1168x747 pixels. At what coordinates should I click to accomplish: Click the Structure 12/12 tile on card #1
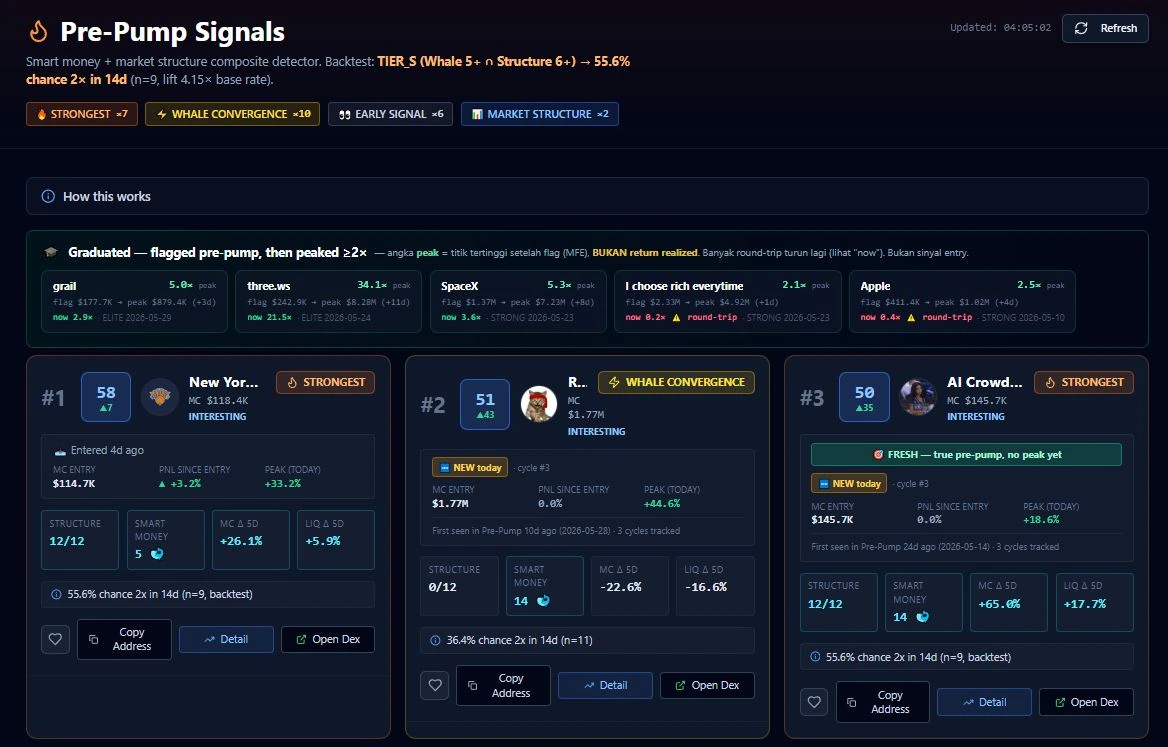click(80, 540)
